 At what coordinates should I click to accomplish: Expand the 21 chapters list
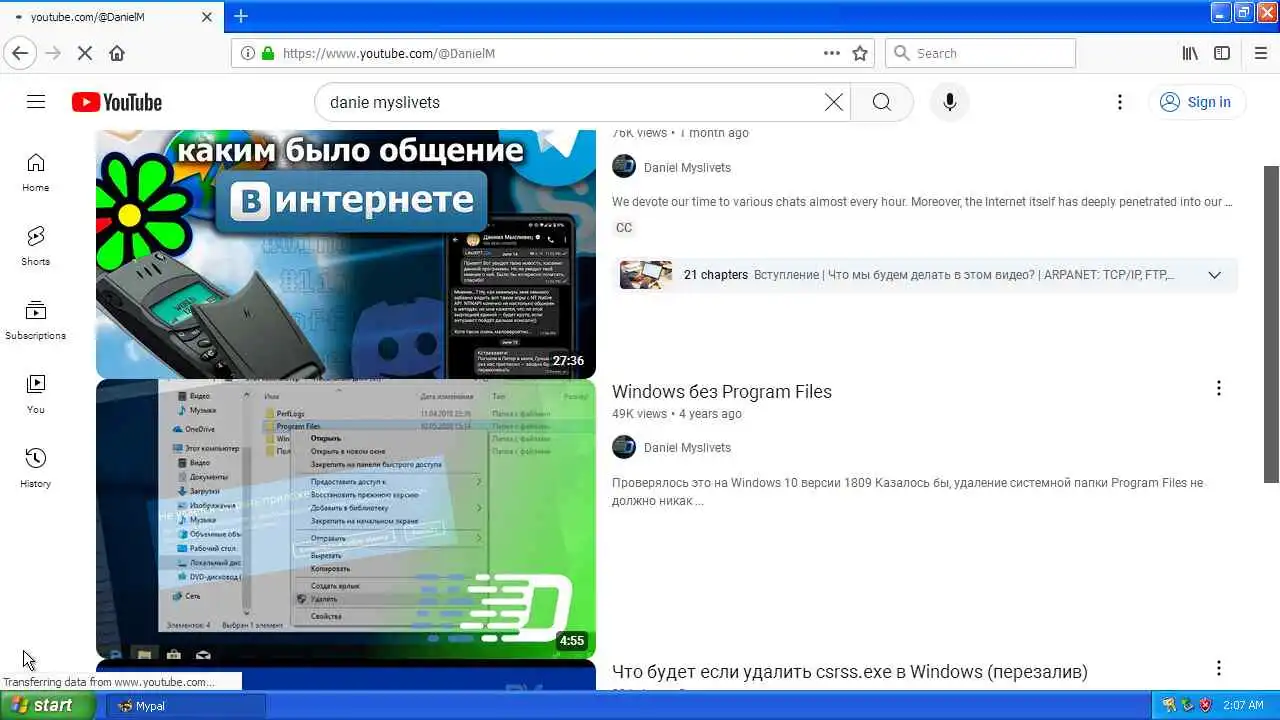[1214, 275]
